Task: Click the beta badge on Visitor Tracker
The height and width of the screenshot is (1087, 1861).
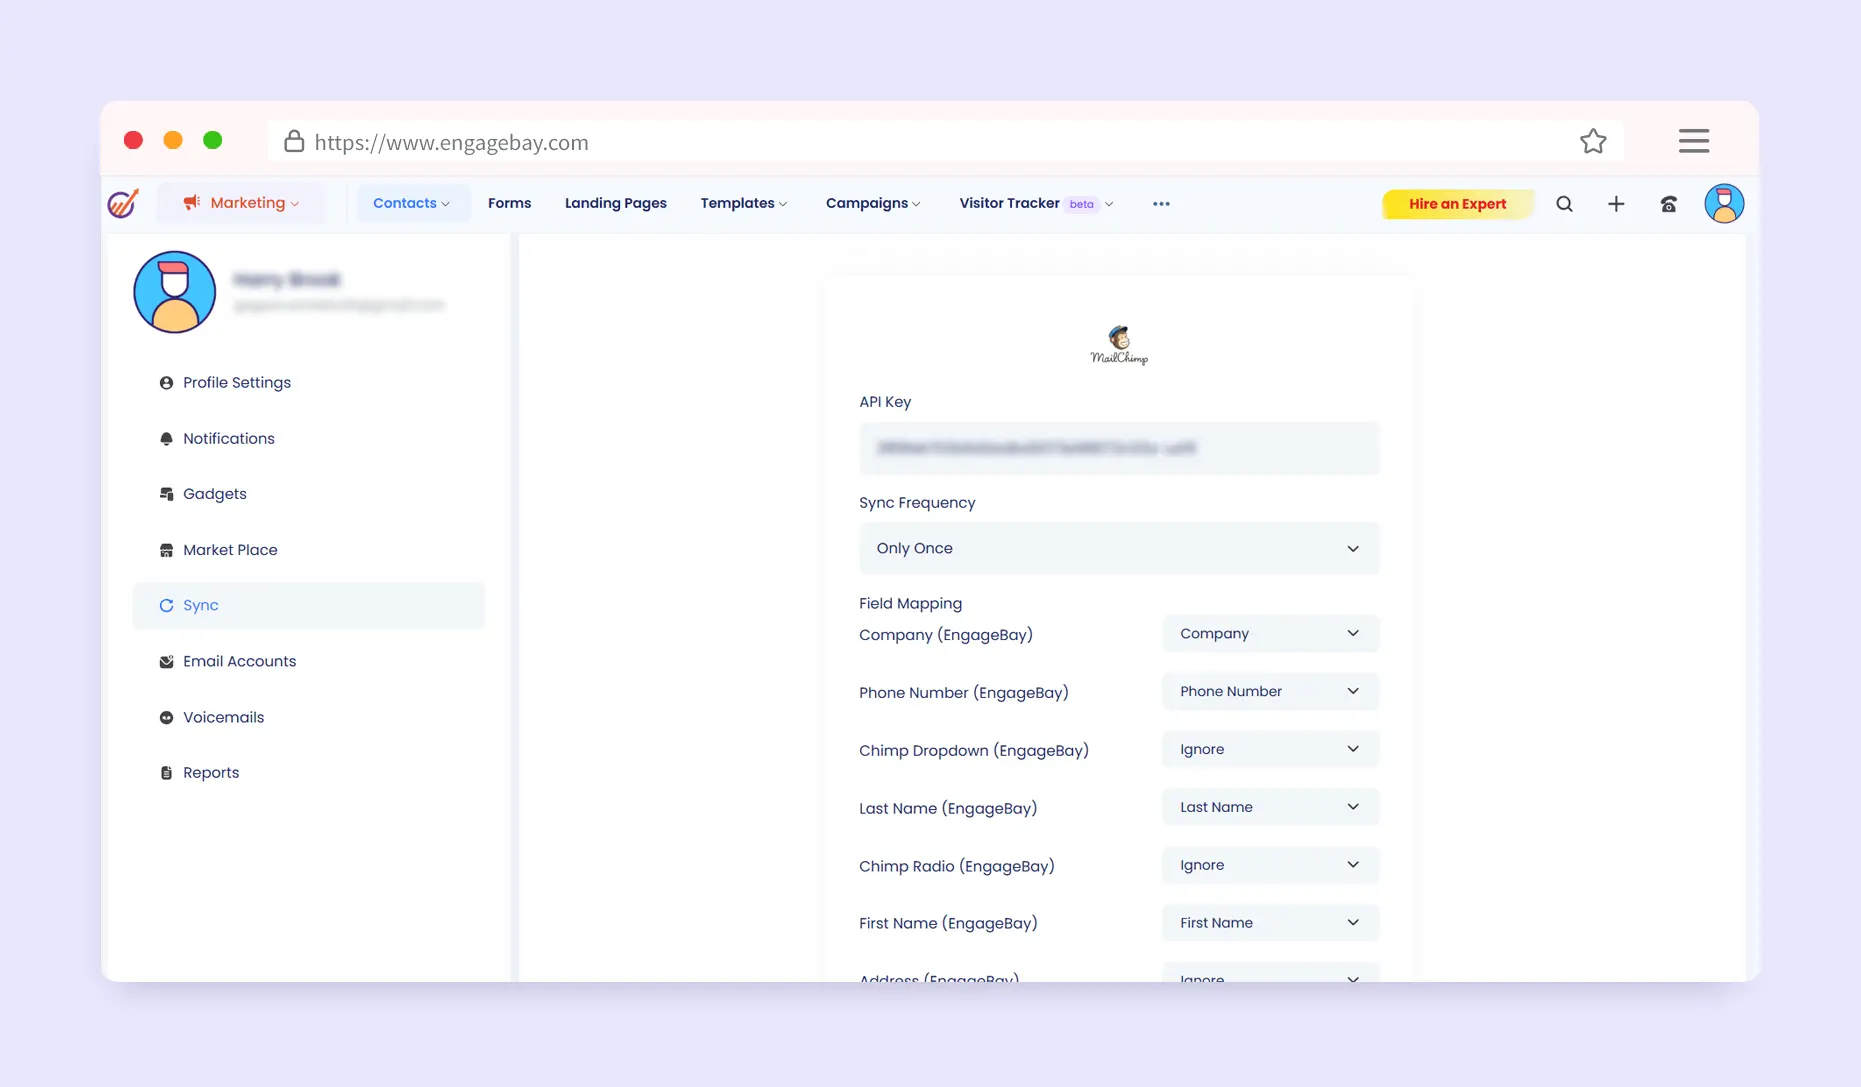Action: pos(1081,204)
